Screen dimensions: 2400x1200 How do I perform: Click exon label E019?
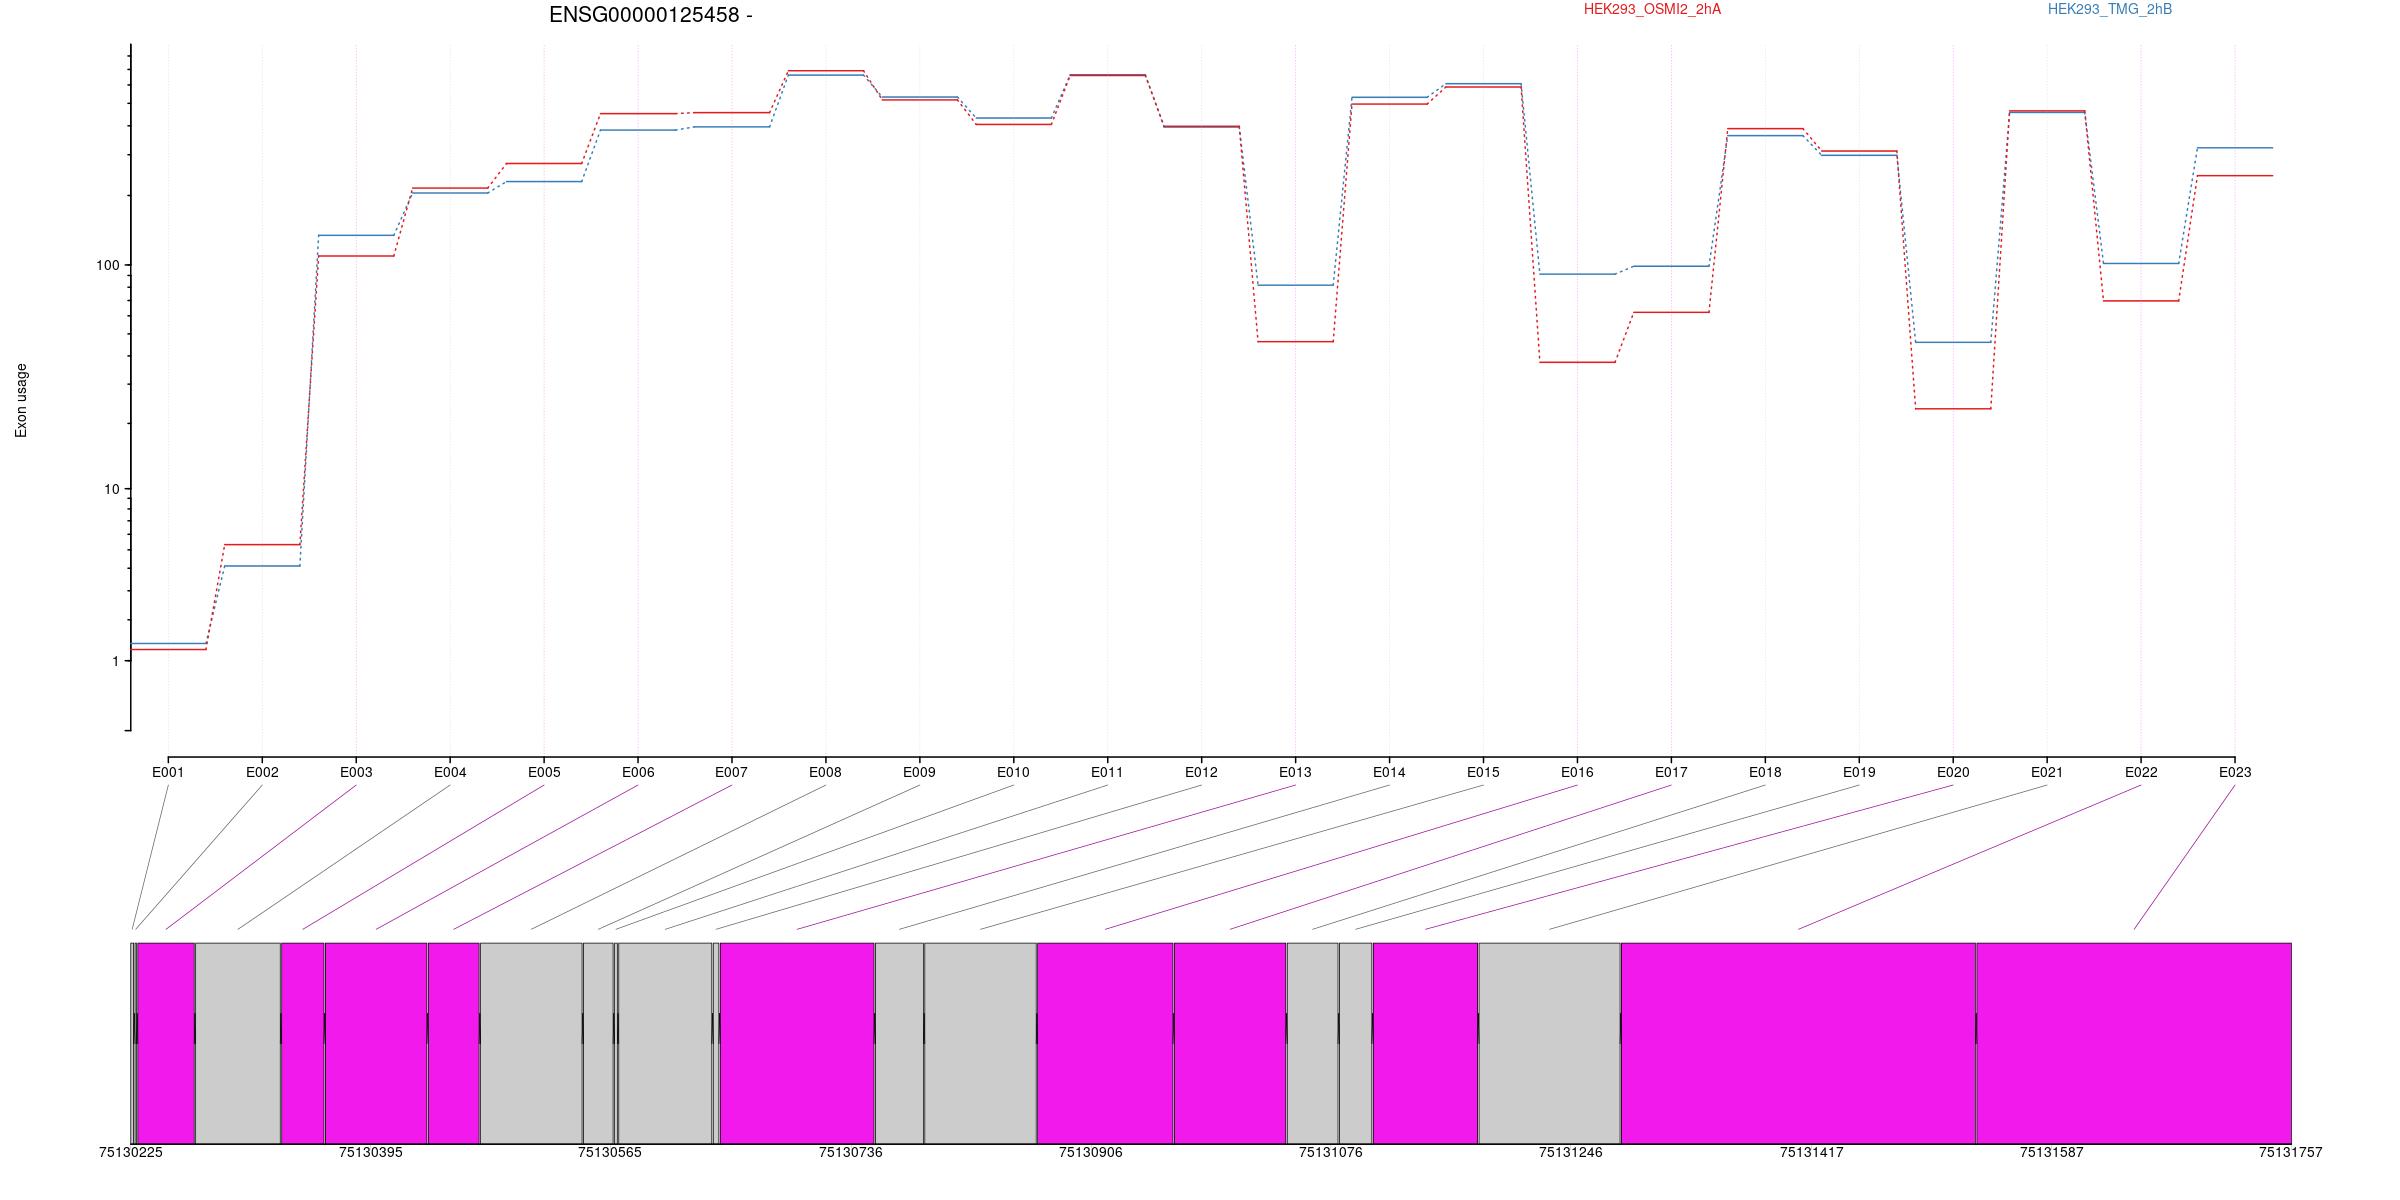click(1859, 772)
